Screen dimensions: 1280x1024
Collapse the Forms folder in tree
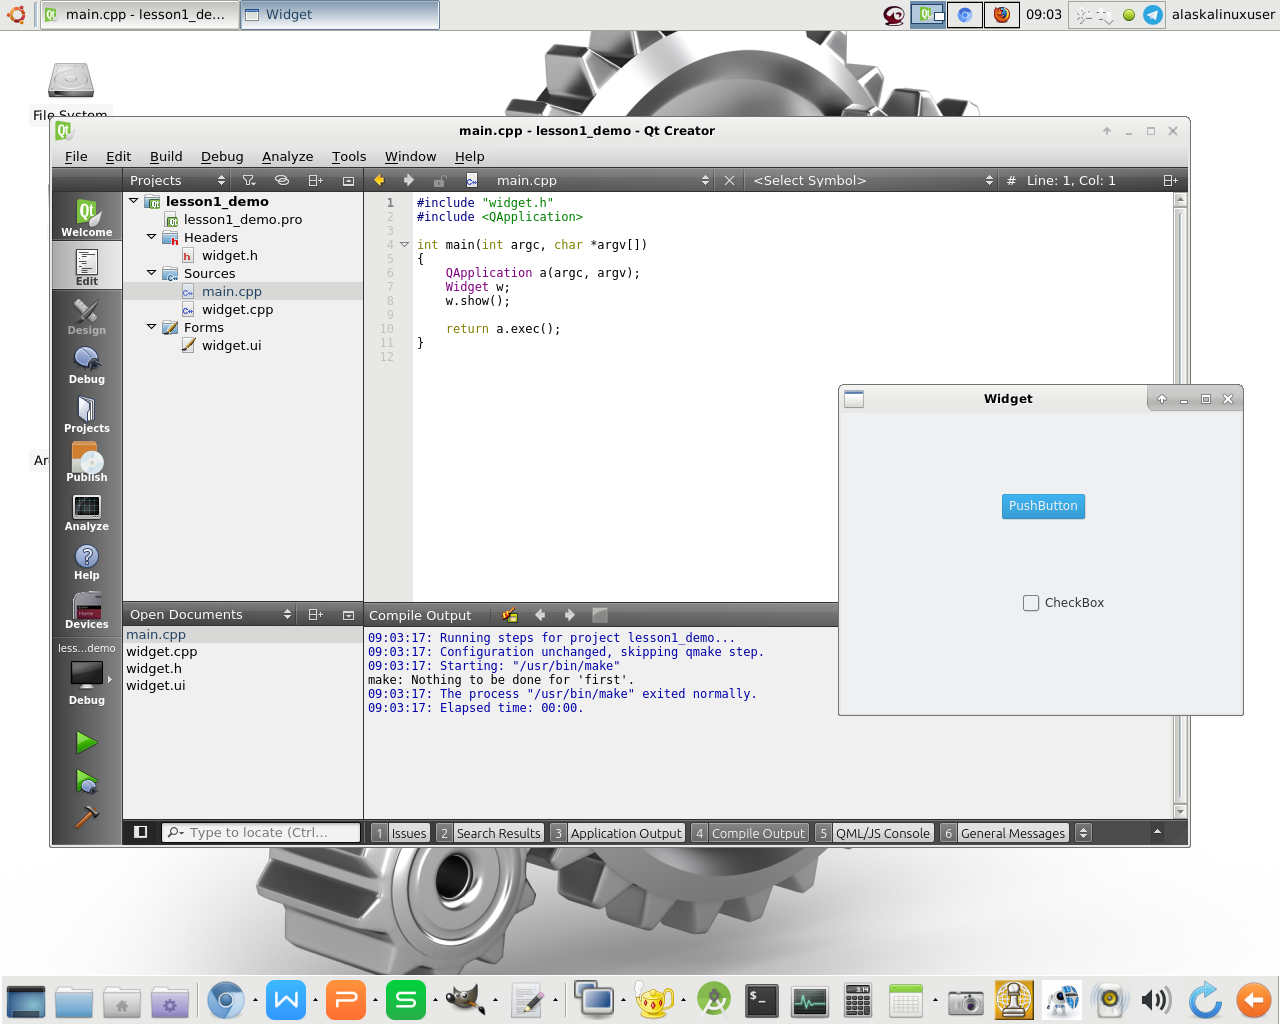(152, 327)
